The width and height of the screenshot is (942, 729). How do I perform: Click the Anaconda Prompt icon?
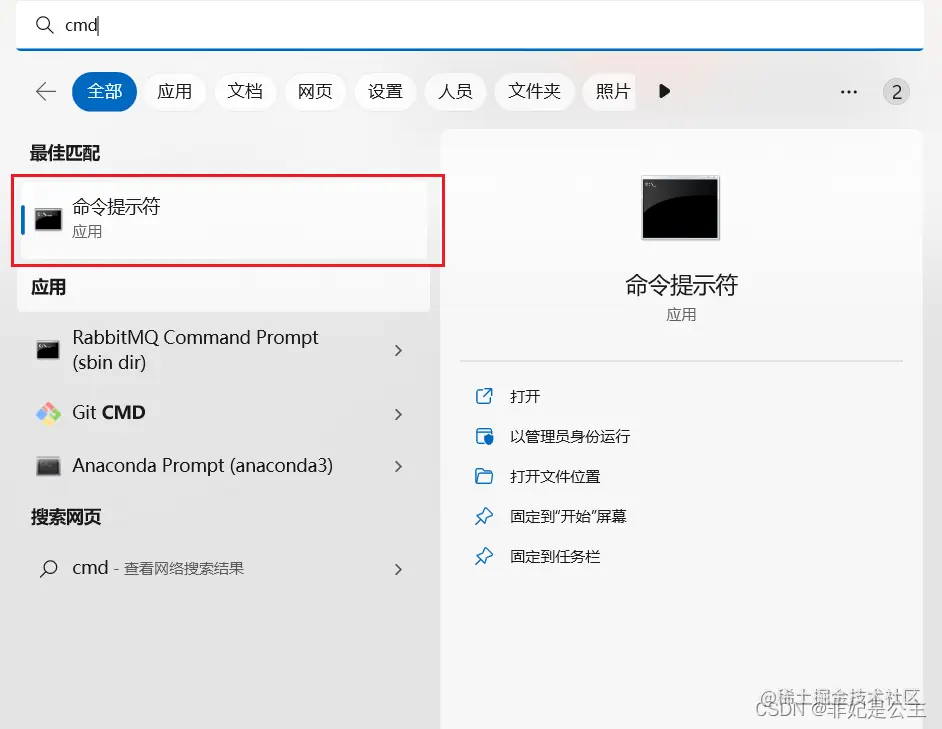pos(48,466)
